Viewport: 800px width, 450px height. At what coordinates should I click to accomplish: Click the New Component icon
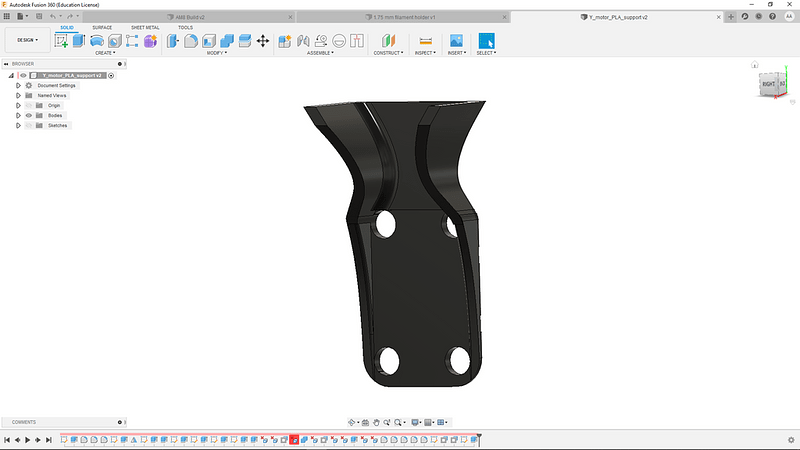(285, 41)
